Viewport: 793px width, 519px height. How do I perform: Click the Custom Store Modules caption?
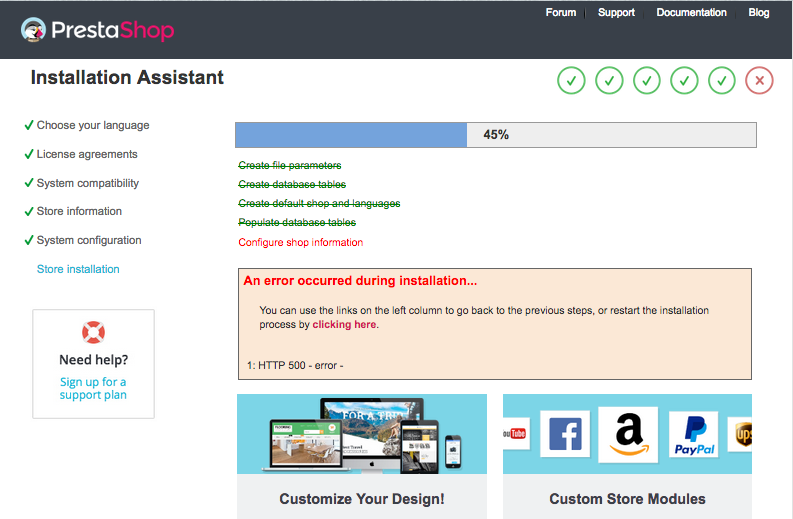[x=628, y=499]
